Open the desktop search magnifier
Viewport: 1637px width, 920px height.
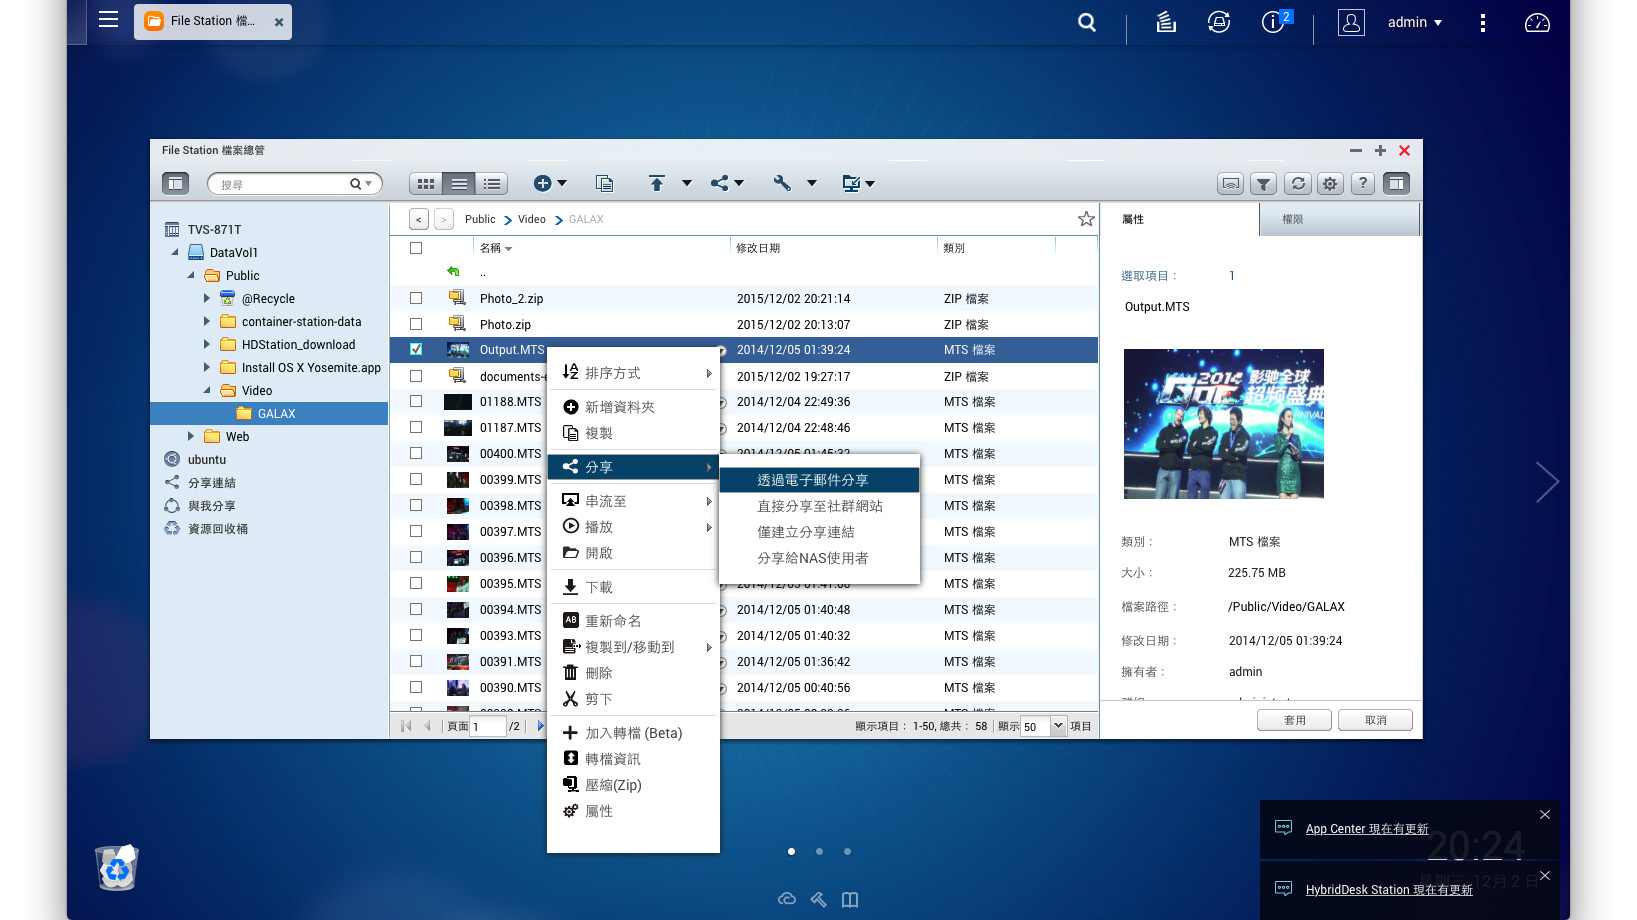pyautogui.click(x=1087, y=22)
